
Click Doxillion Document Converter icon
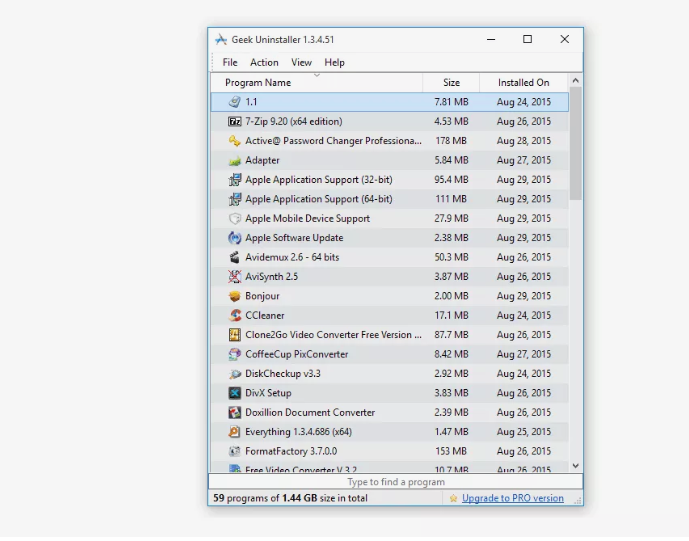click(x=235, y=413)
